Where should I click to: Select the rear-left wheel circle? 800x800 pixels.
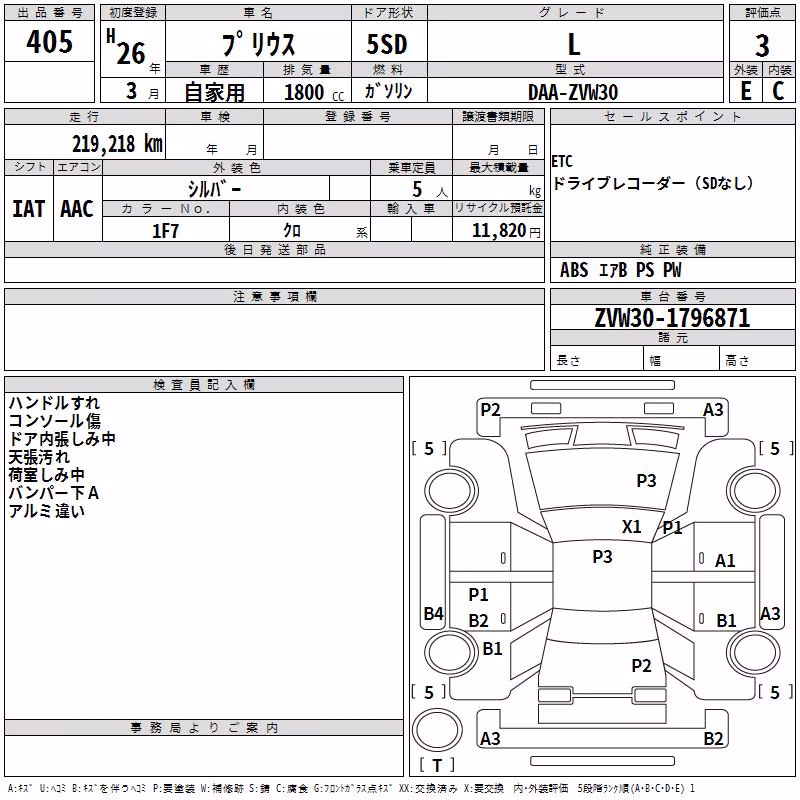[x=451, y=652]
